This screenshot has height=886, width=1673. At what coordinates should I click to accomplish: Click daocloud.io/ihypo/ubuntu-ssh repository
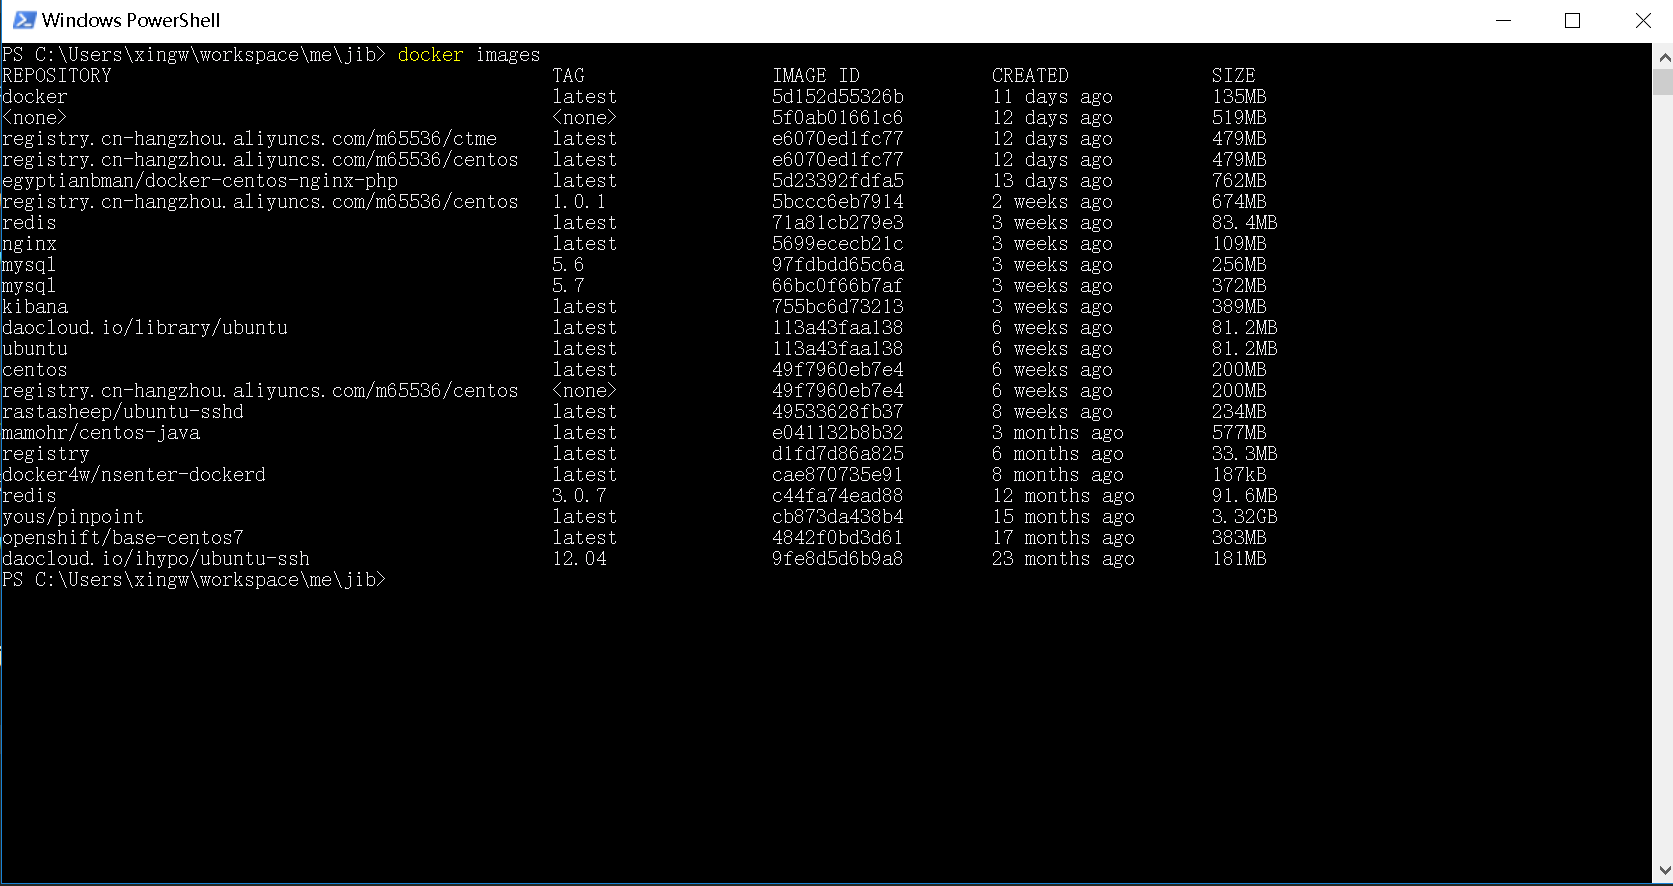(156, 559)
